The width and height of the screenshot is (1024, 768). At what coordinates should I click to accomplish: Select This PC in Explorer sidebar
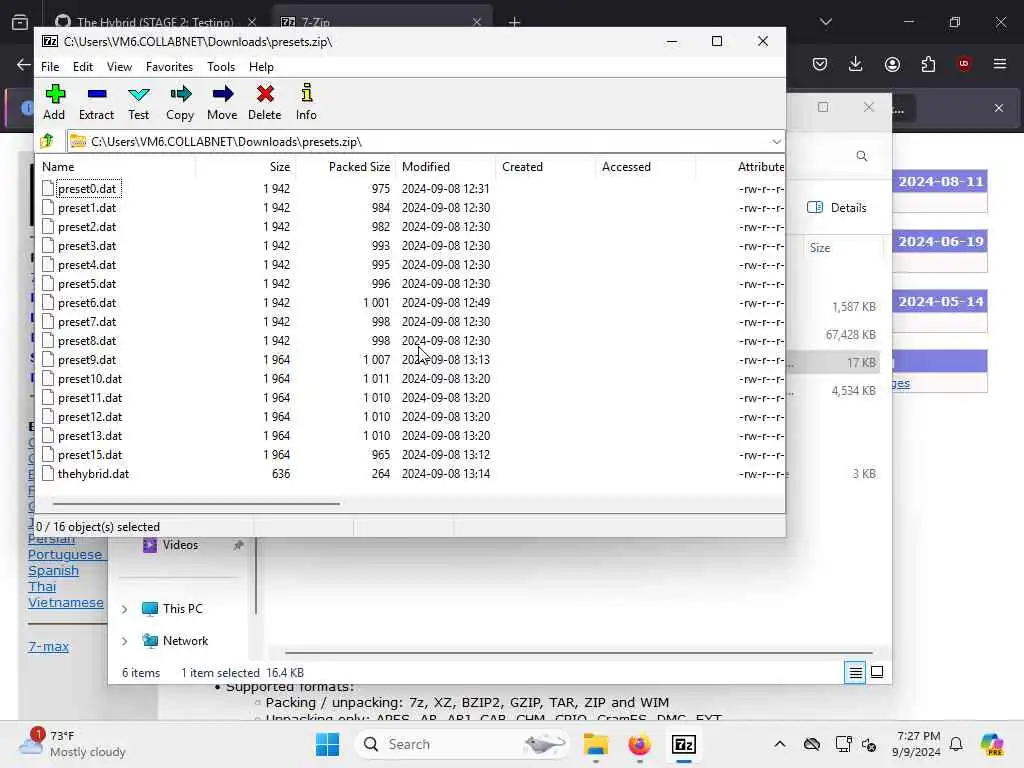[x=183, y=609]
